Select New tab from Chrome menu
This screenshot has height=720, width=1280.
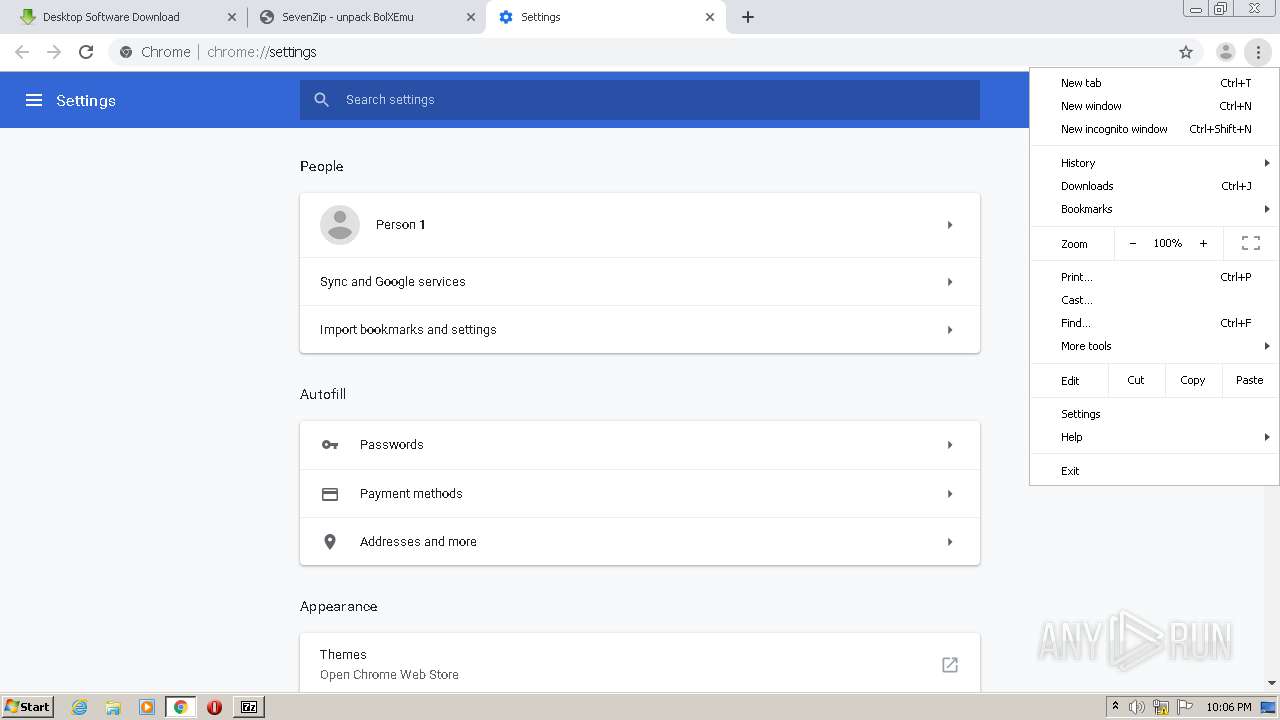(x=1155, y=83)
